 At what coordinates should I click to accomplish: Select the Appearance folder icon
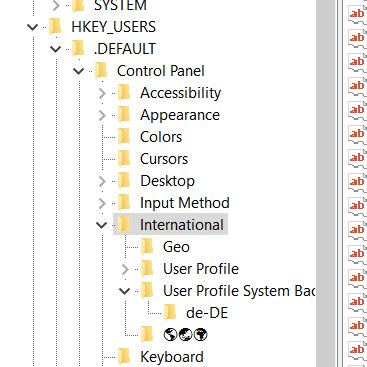click(x=124, y=115)
